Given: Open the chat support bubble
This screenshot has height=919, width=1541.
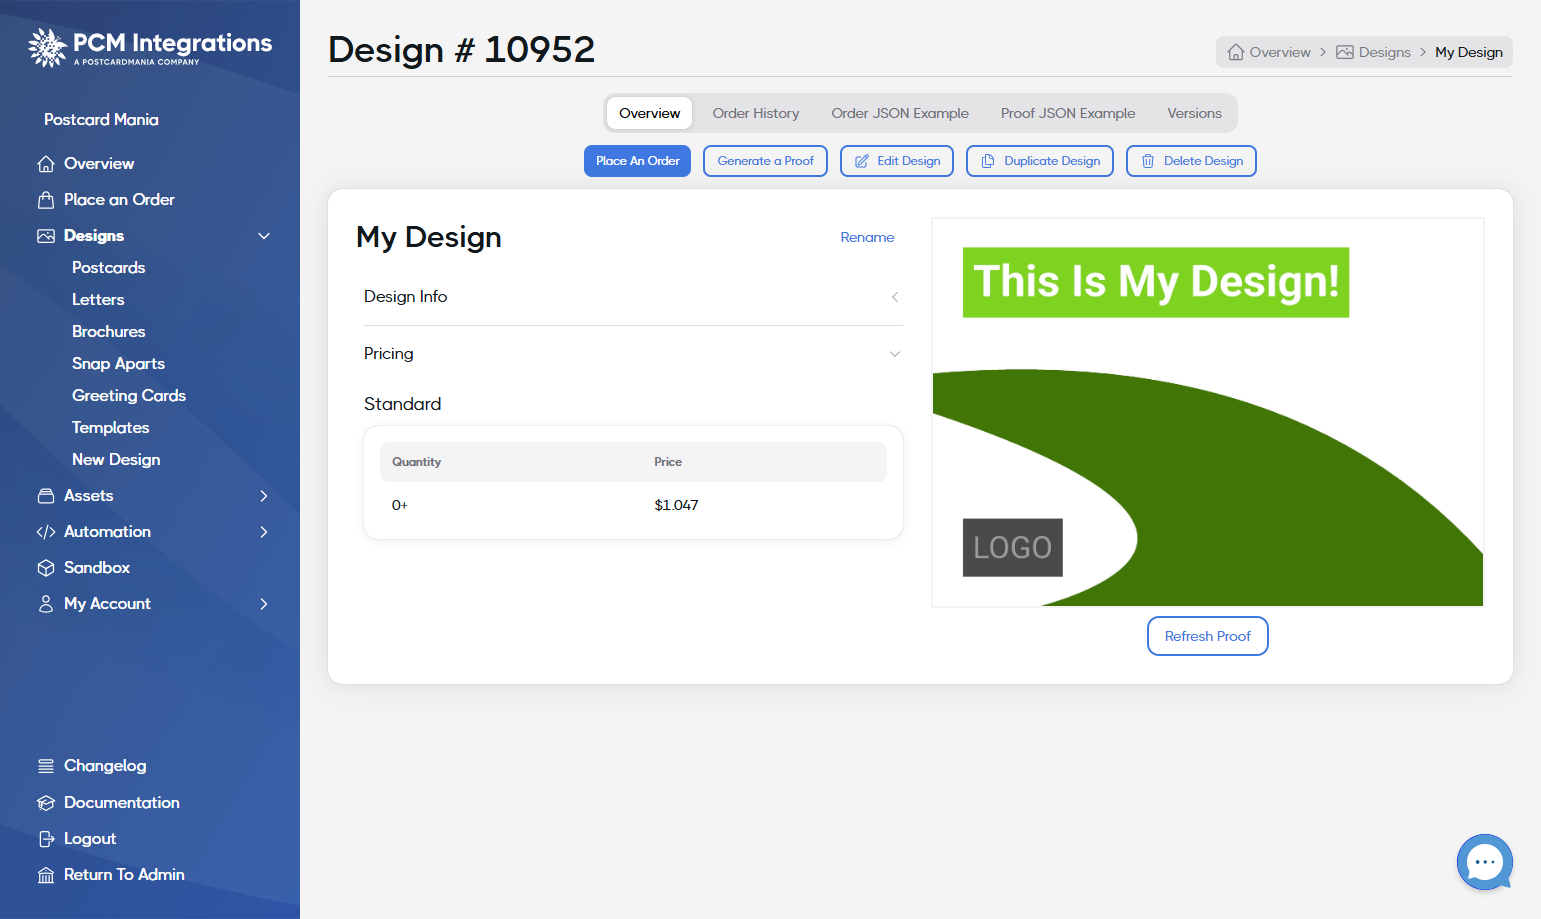Looking at the screenshot, I should pyautogui.click(x=1485, y=862).
